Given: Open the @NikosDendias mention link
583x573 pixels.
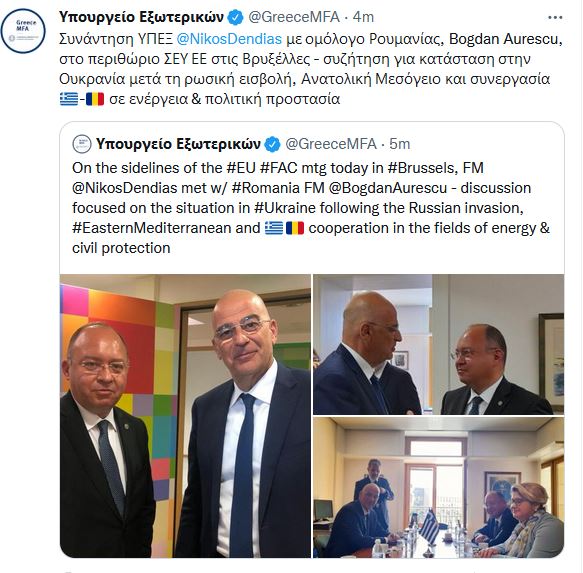Looking at the screenshot, I should (x=229, y=39).
